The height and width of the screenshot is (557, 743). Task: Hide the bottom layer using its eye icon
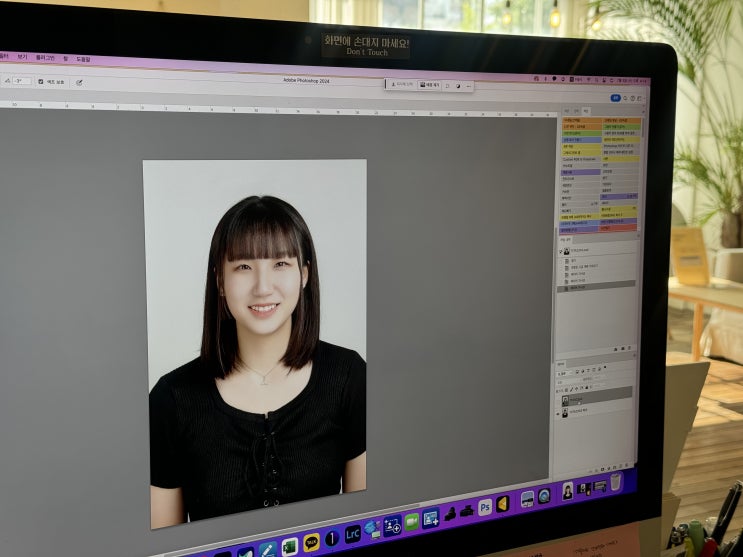pyautogui.click(x=558, y=413)
